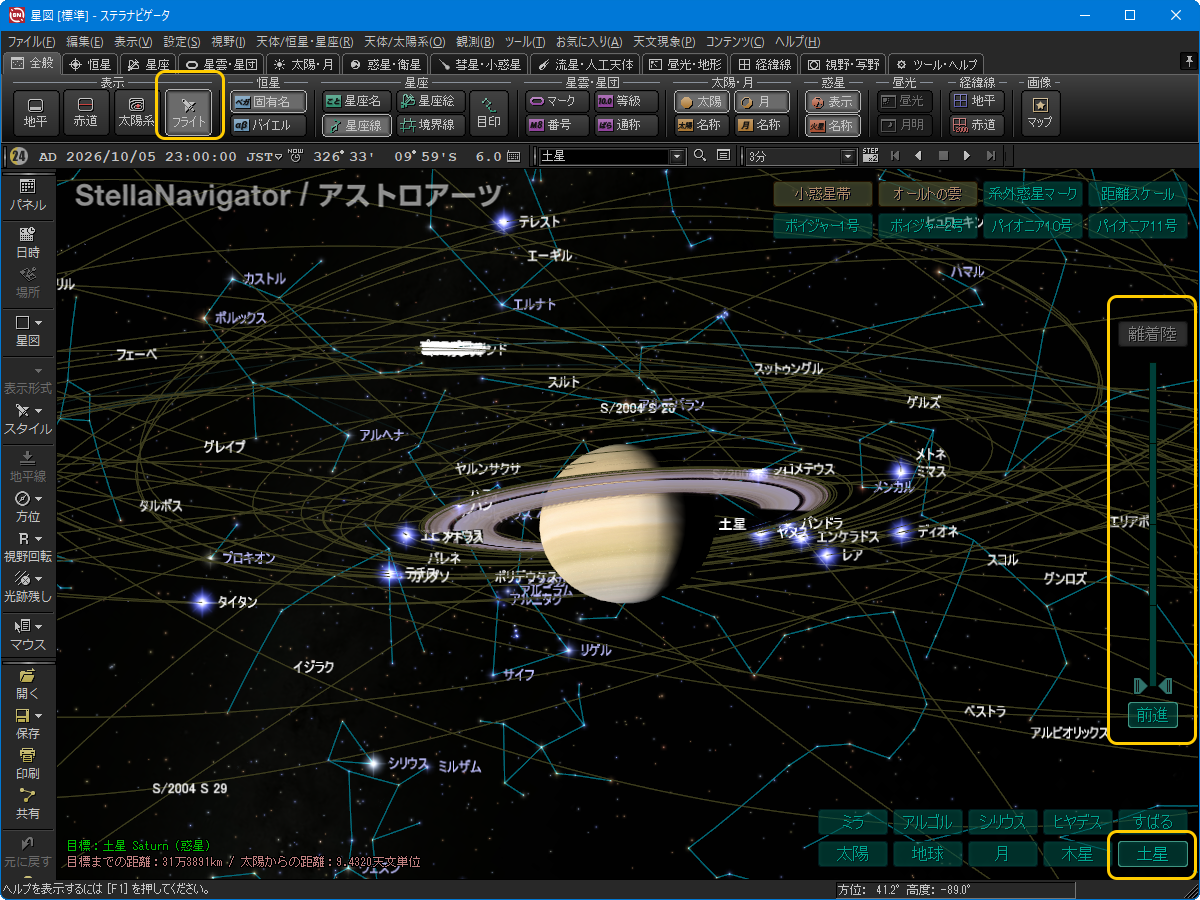Open the 土星 object search dropdown
This screenshot has height=900, width=1200.
pyautogui.click(x=677, y=156)
